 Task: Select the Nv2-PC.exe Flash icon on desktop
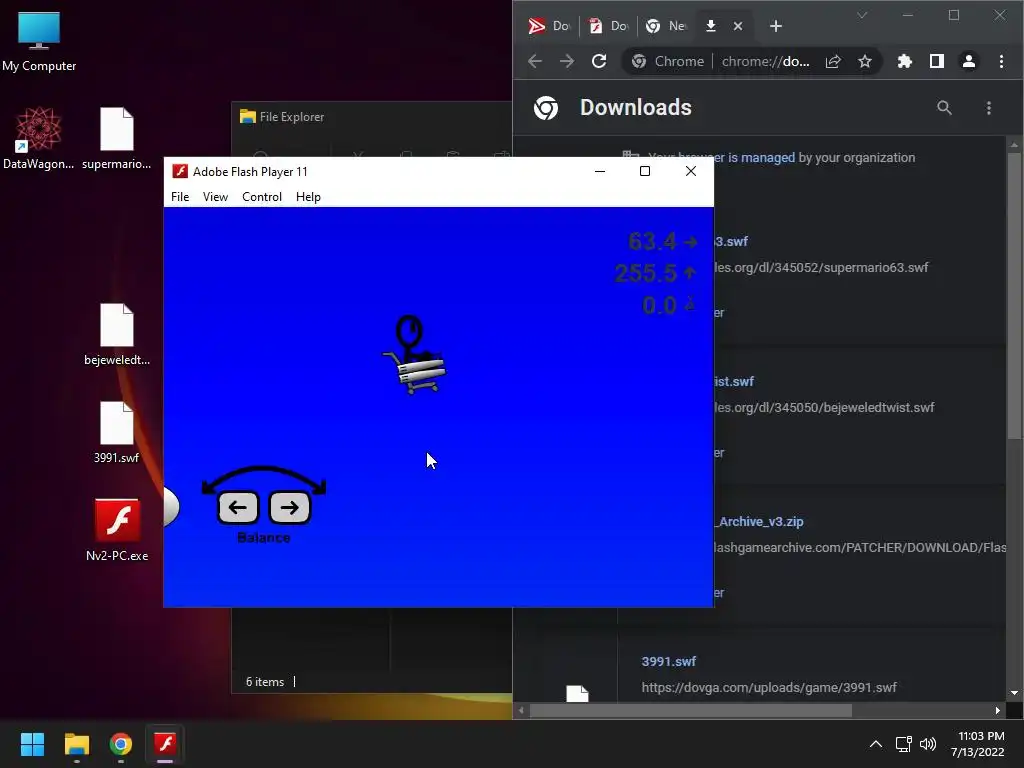(117, 530)
